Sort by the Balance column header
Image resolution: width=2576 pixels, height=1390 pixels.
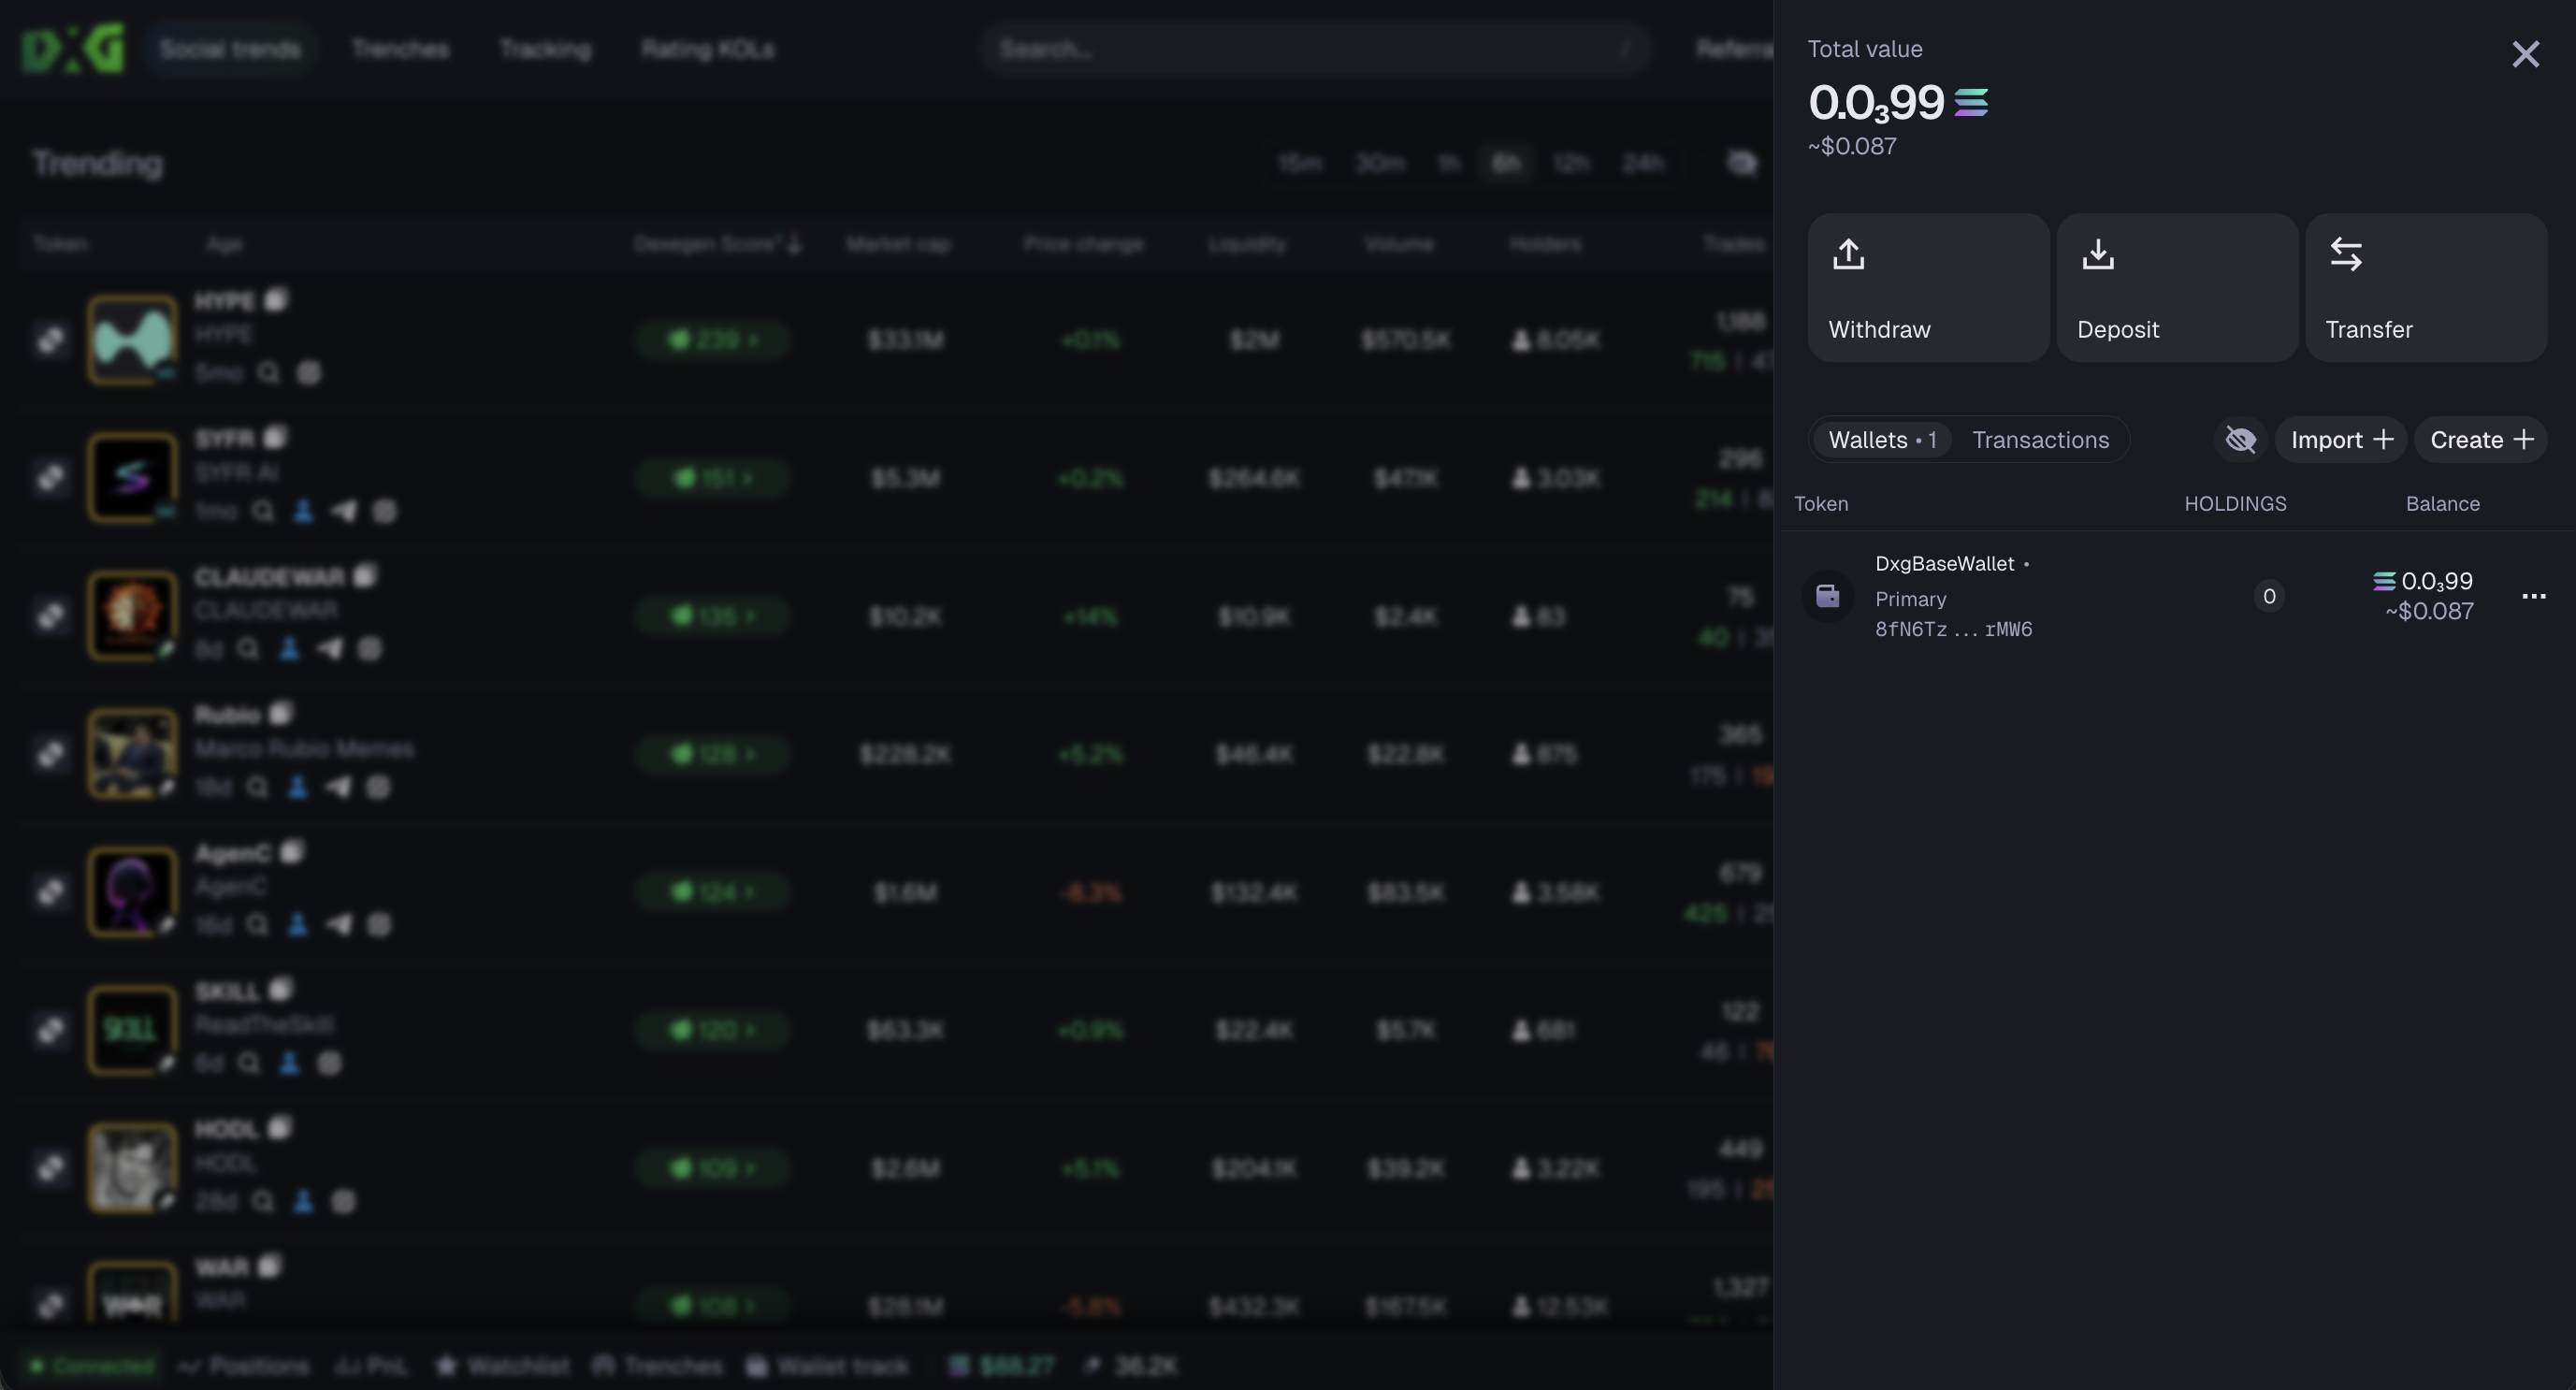click(2441, 504)
